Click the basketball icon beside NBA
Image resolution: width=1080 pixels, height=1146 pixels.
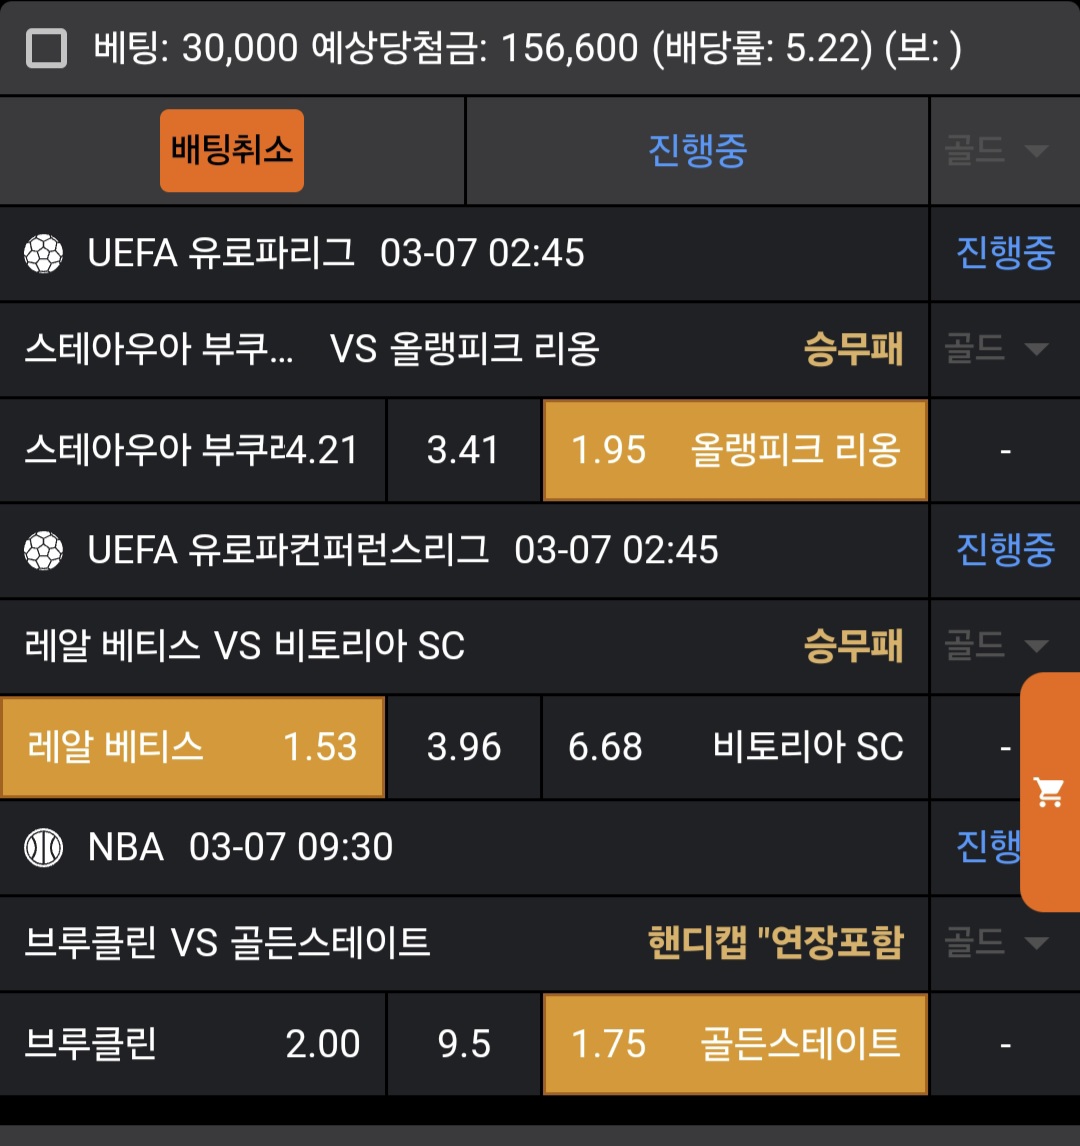pyautogui.click(x=43, y=848)
